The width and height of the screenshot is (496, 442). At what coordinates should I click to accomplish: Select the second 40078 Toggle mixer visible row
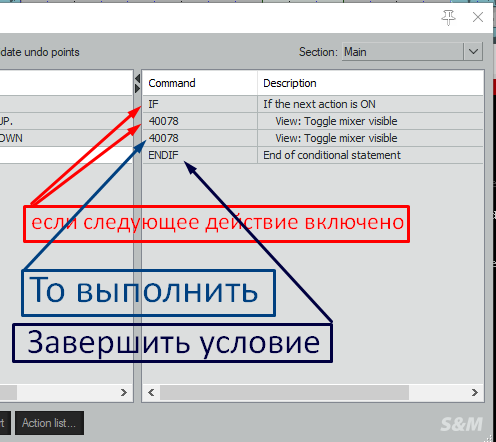pos(313,138)
